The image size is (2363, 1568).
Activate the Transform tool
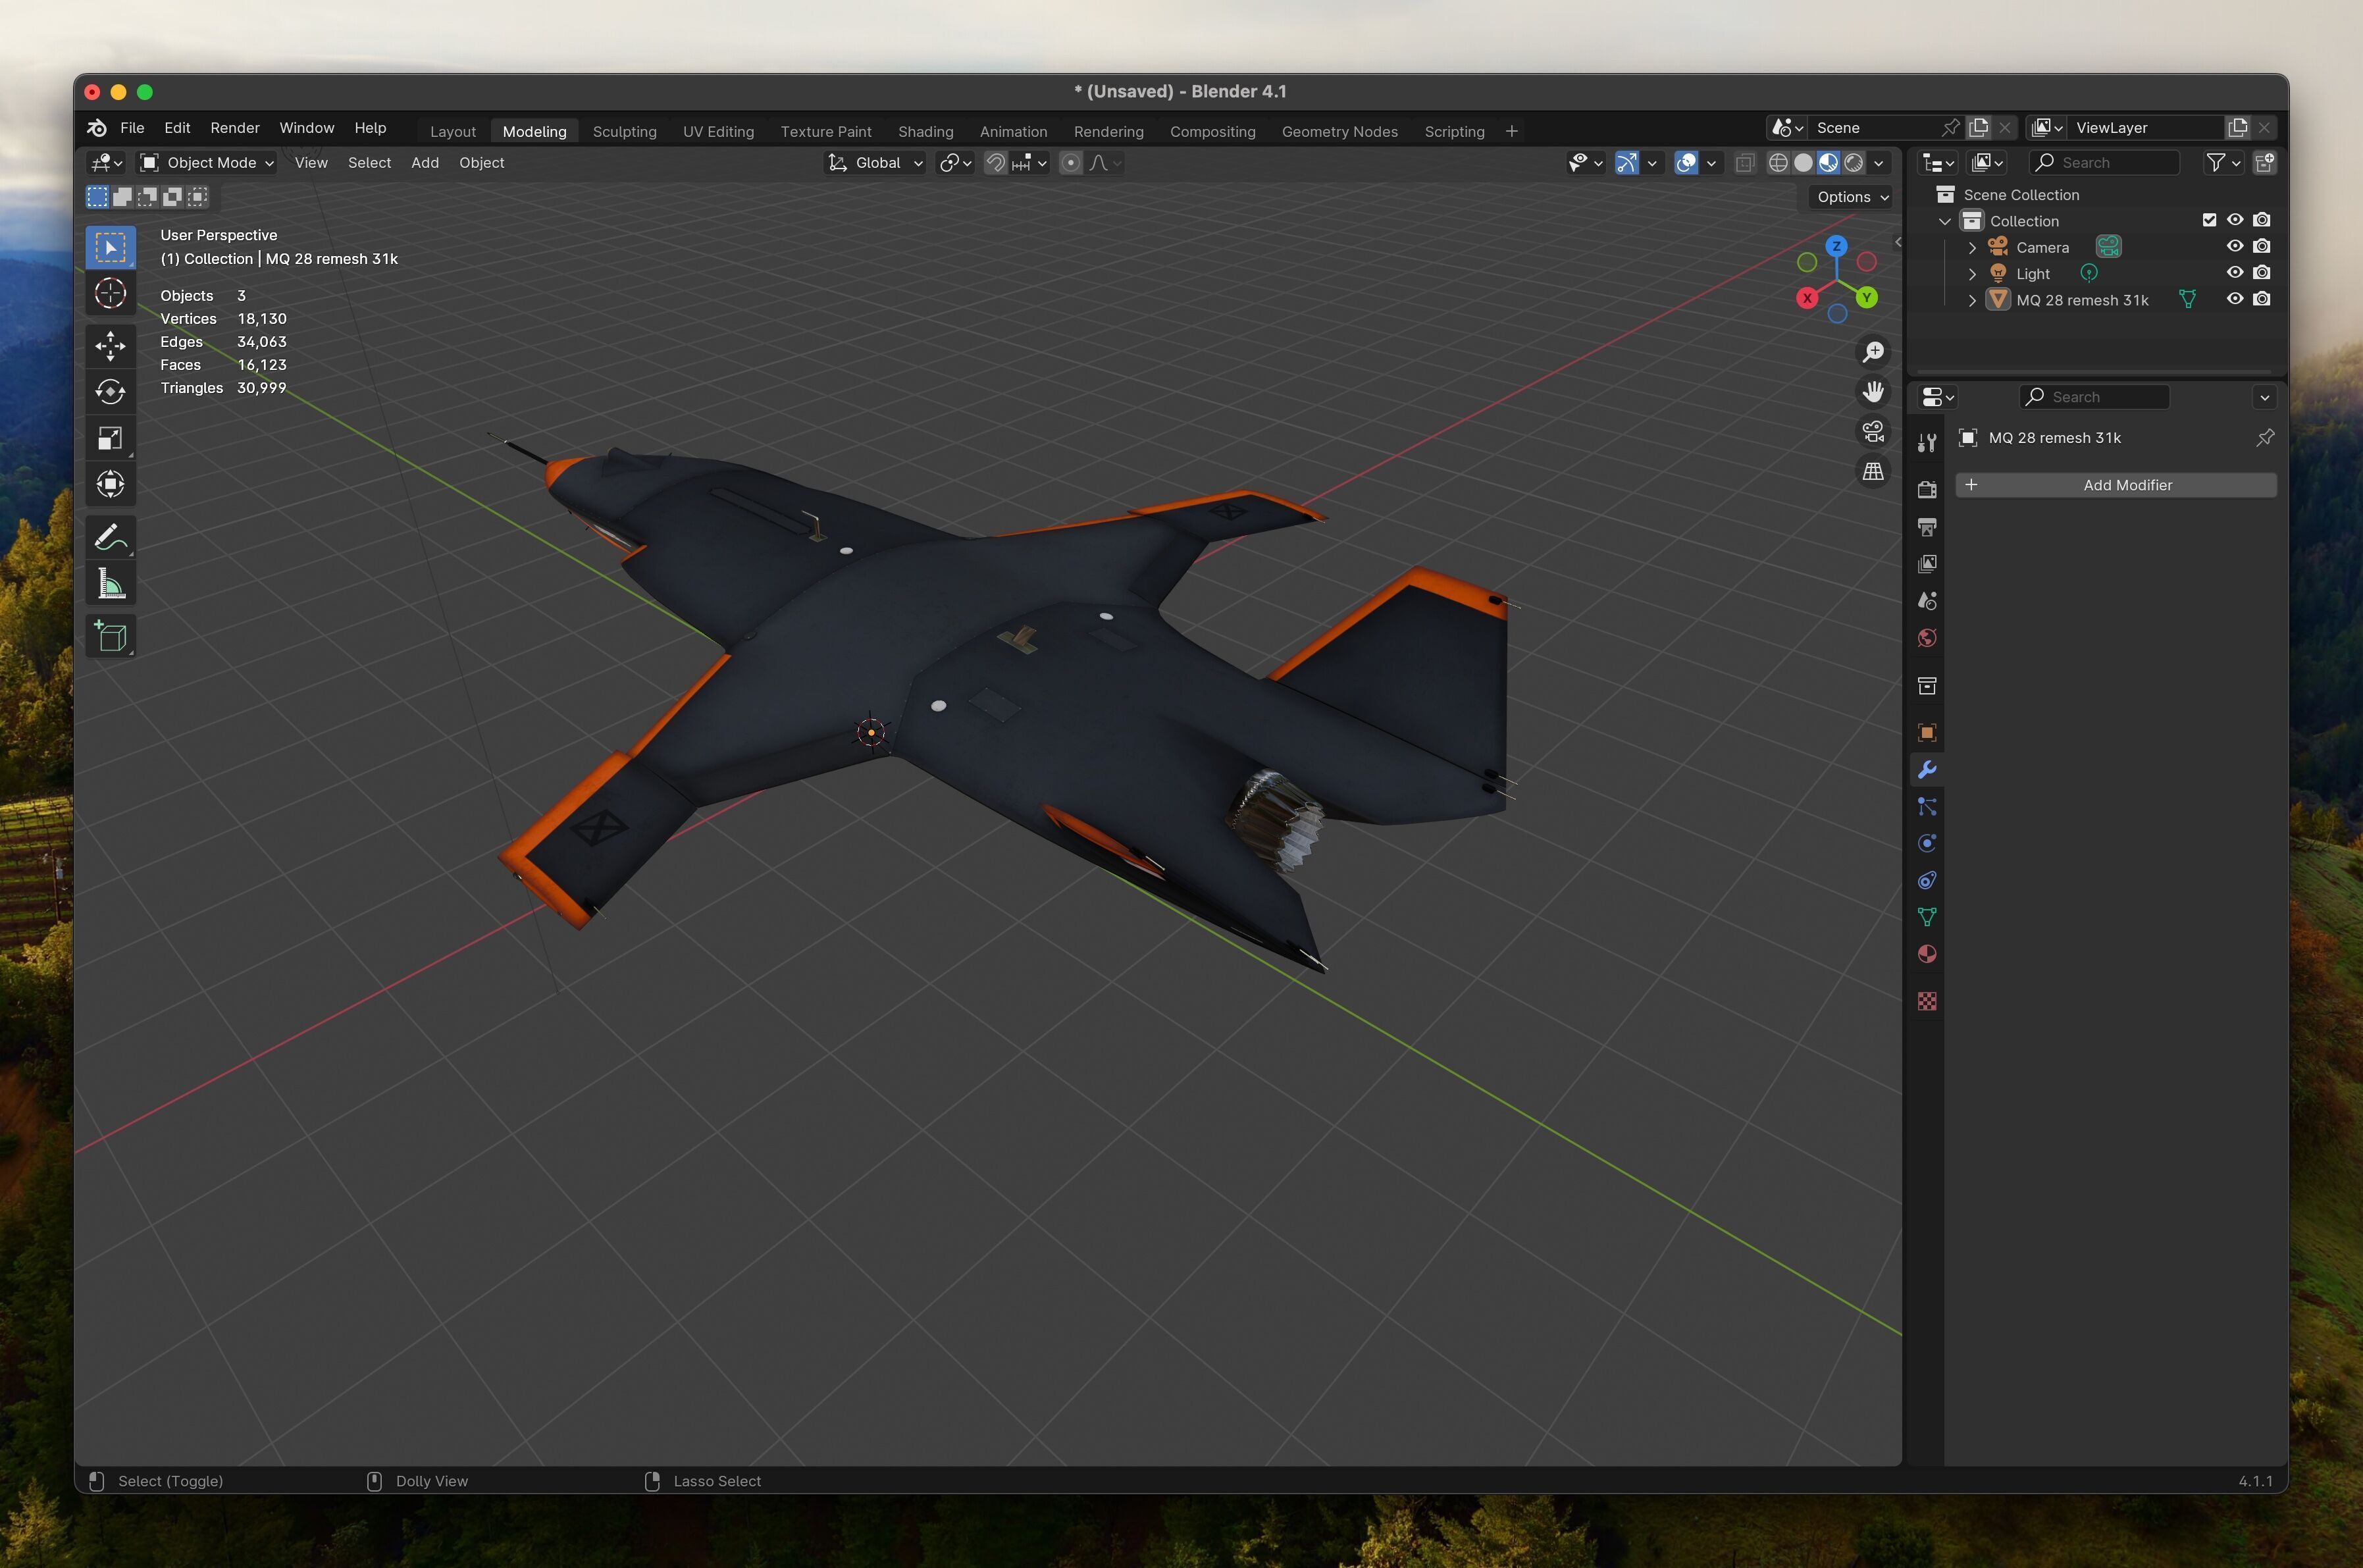110,485
